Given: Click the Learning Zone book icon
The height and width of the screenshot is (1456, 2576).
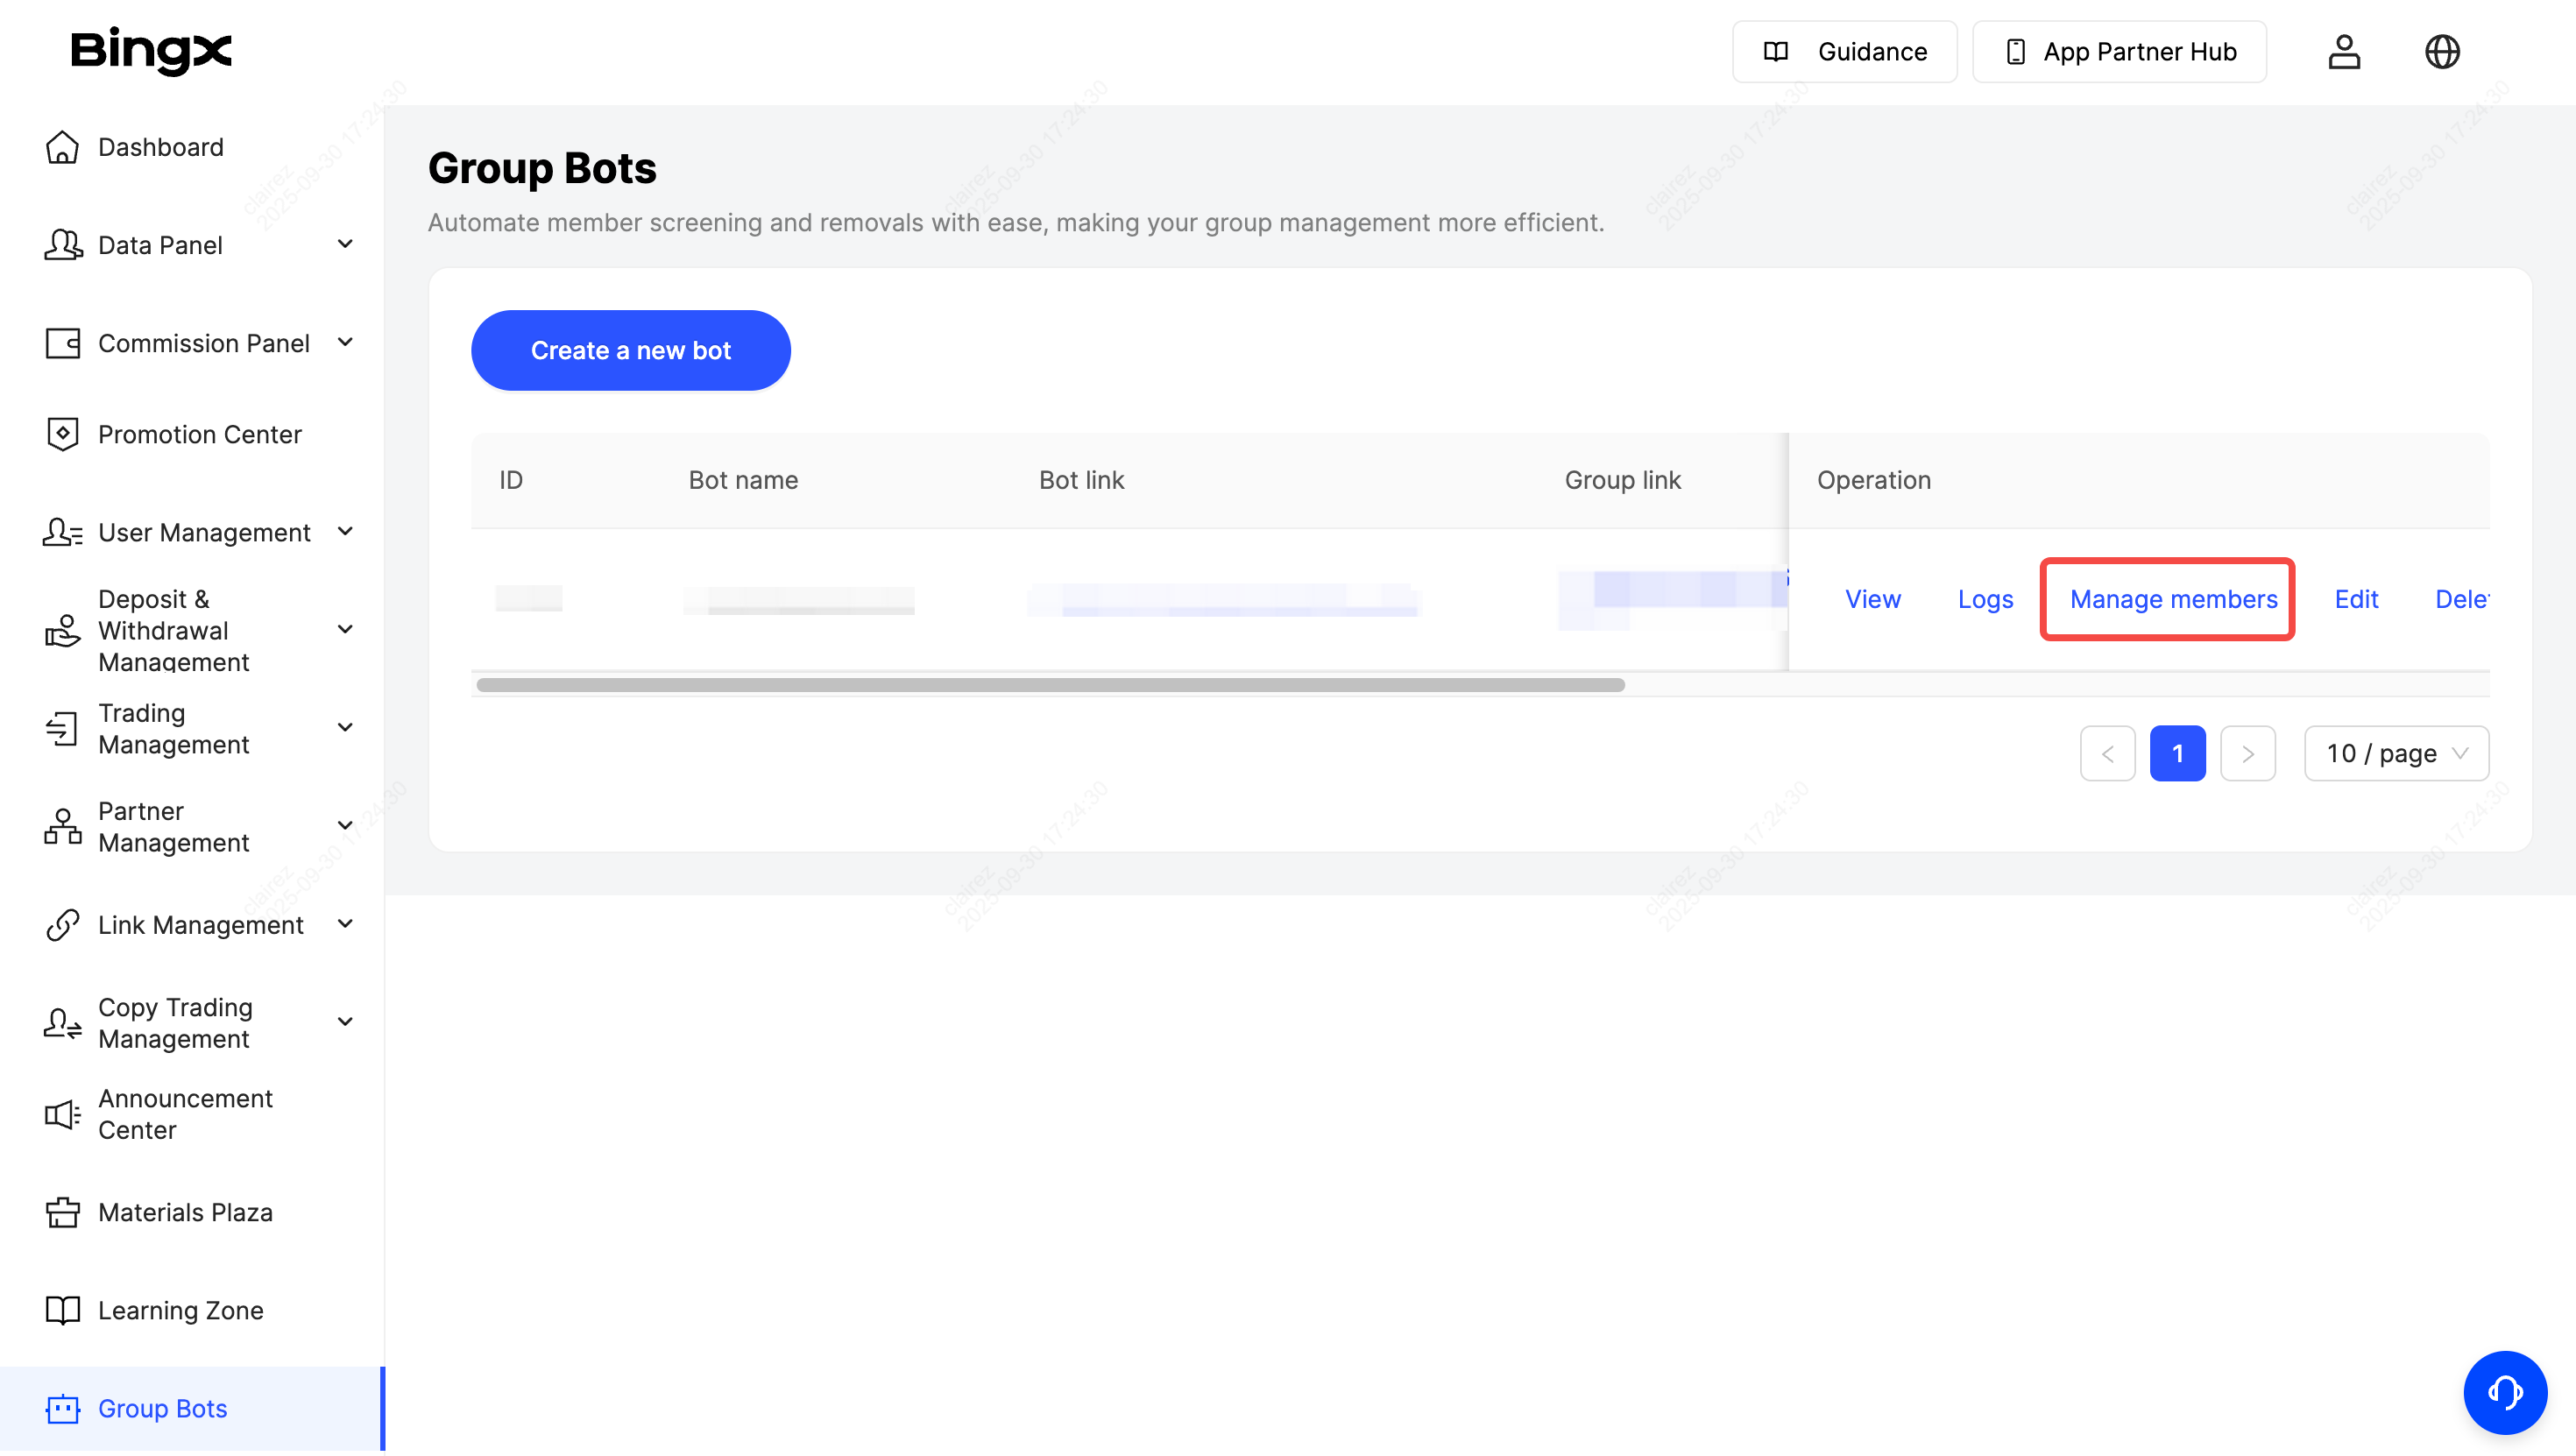Looking at the screenshot, I should (x=62, y=1310).
